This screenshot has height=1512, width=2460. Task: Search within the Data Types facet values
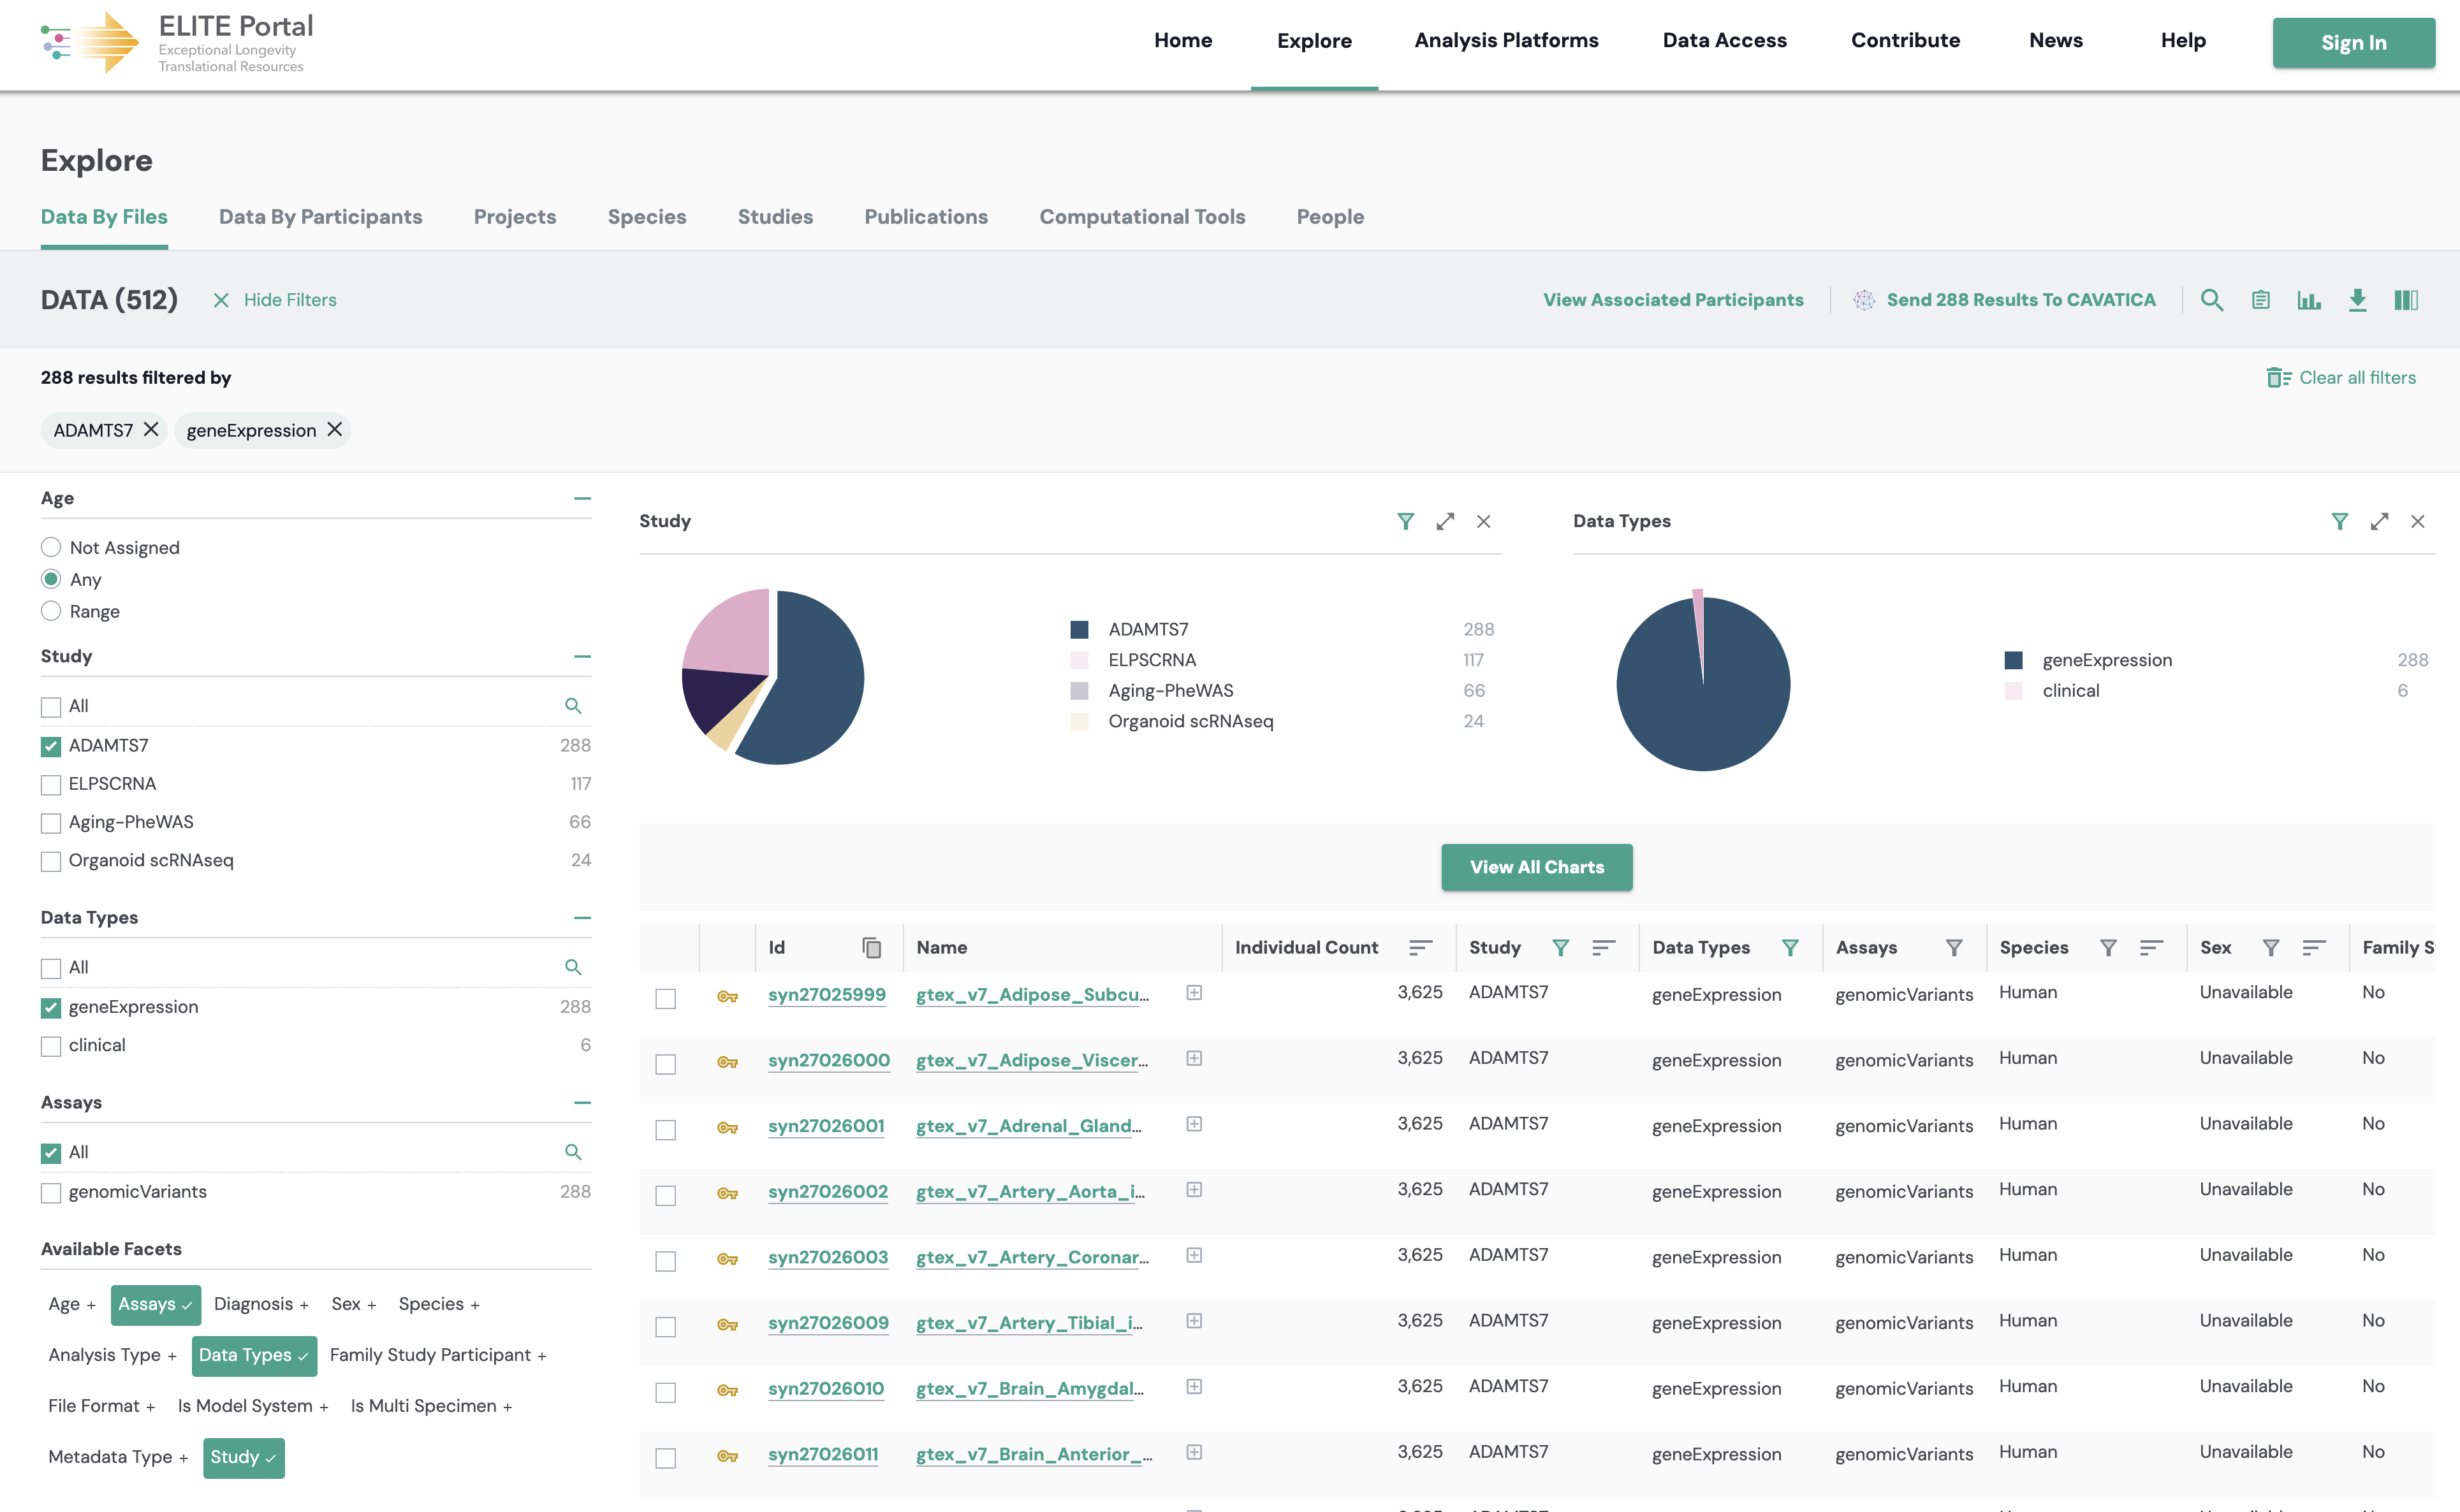[573, 967]
